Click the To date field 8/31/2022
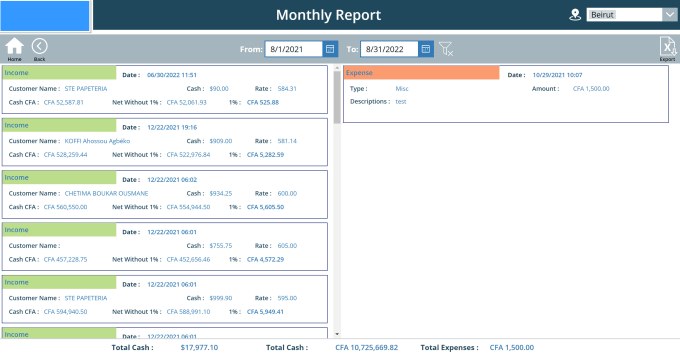680x361 pixels. 389,49
